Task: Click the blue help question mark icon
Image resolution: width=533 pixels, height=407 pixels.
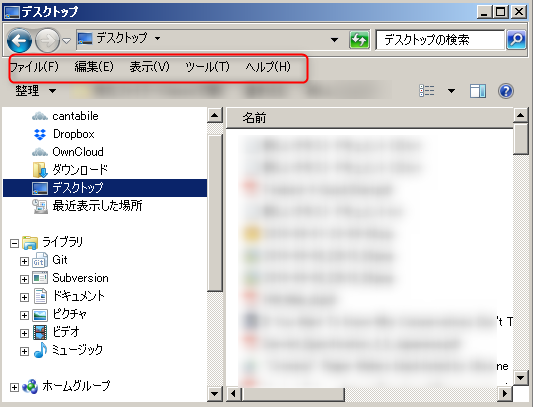Action: pos(506,91)
